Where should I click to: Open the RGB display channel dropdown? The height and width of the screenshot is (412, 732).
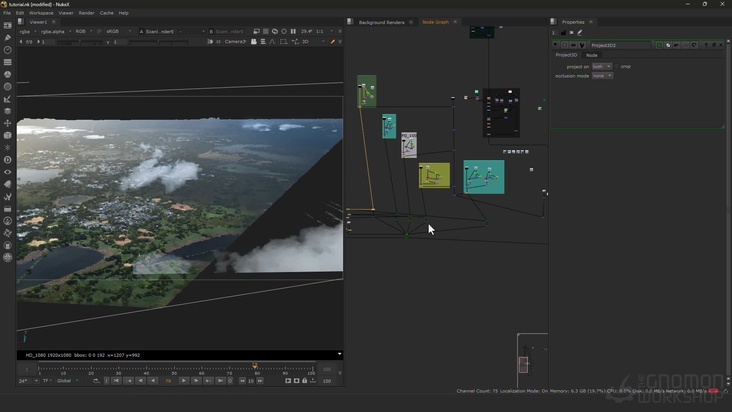tap(84, 31)
